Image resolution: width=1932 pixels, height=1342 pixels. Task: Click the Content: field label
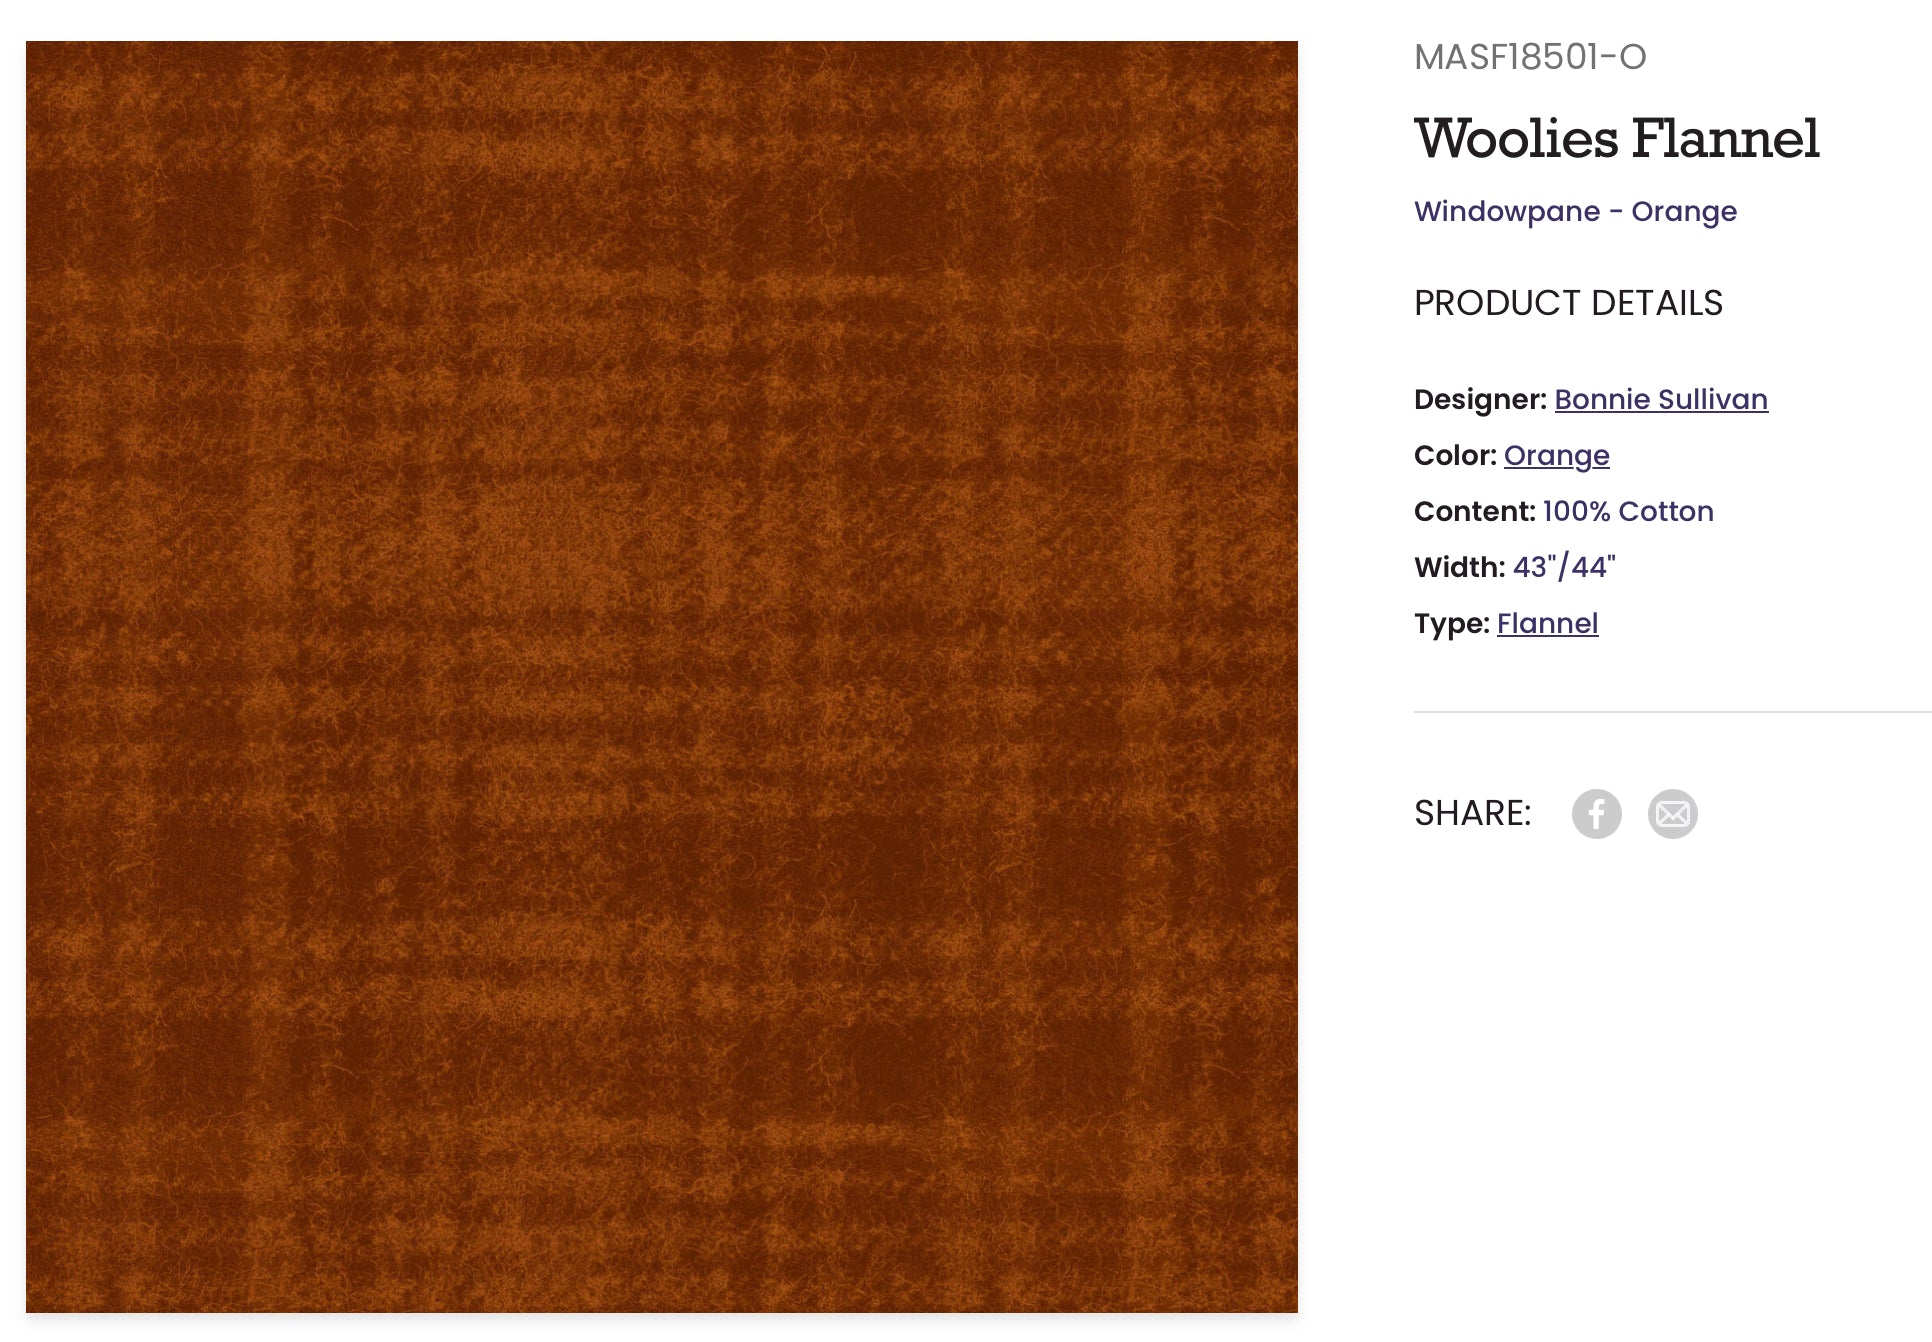(x=1475, y=511)
